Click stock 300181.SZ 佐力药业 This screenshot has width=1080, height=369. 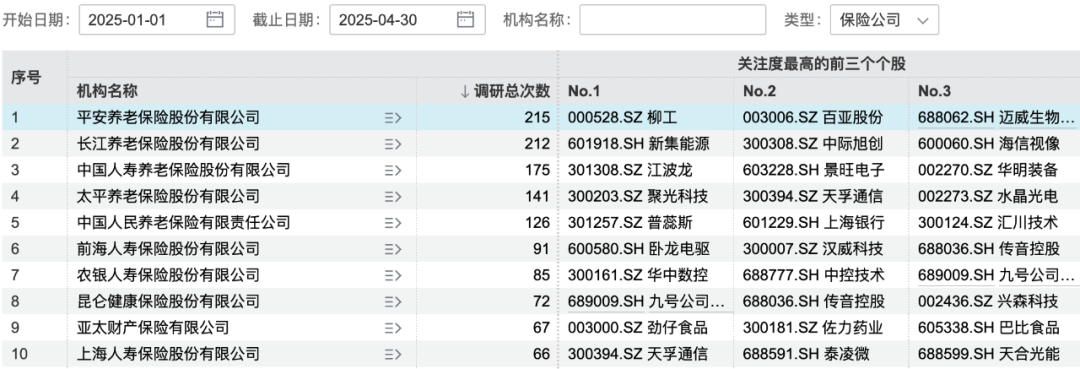812,328
